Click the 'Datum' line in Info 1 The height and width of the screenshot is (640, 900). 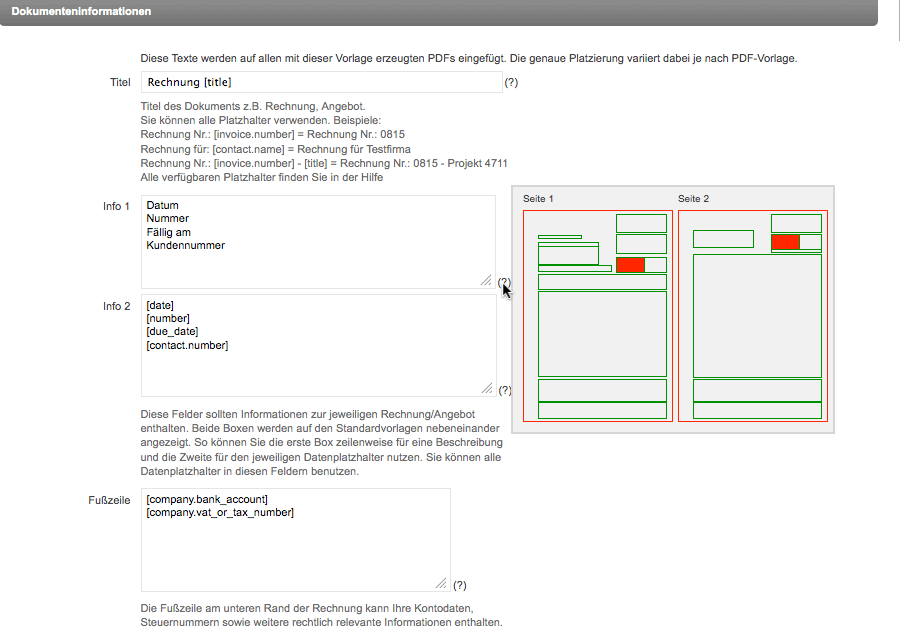click(x=162, y=205)
